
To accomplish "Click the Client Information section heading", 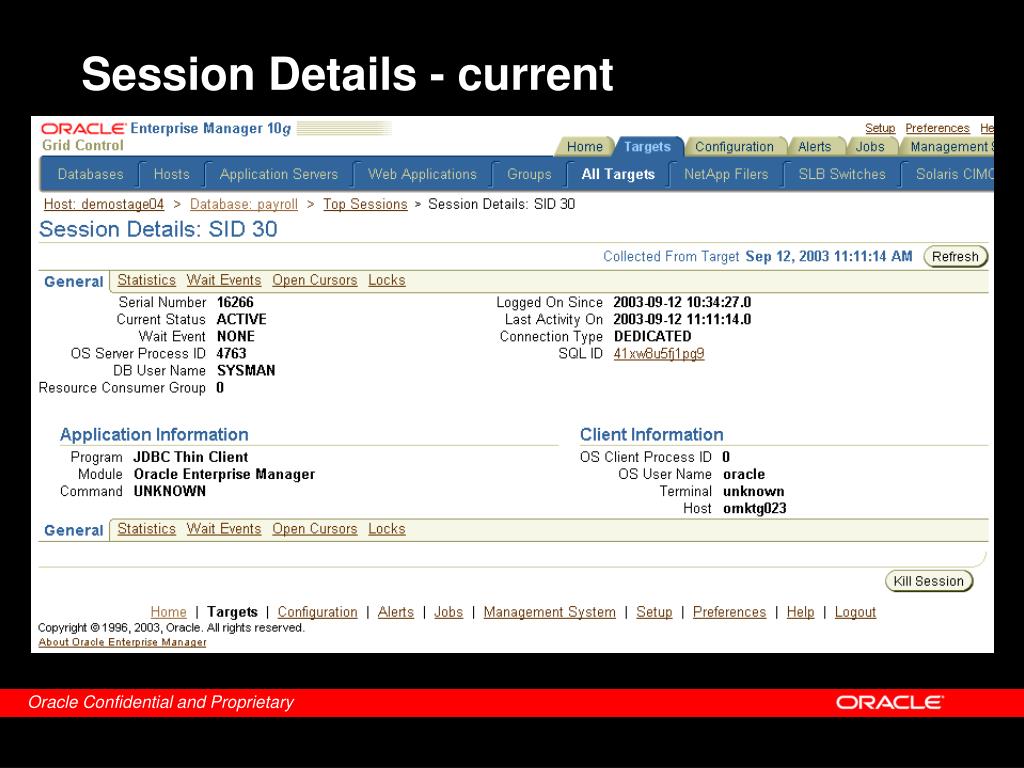I will click(652, 435).
